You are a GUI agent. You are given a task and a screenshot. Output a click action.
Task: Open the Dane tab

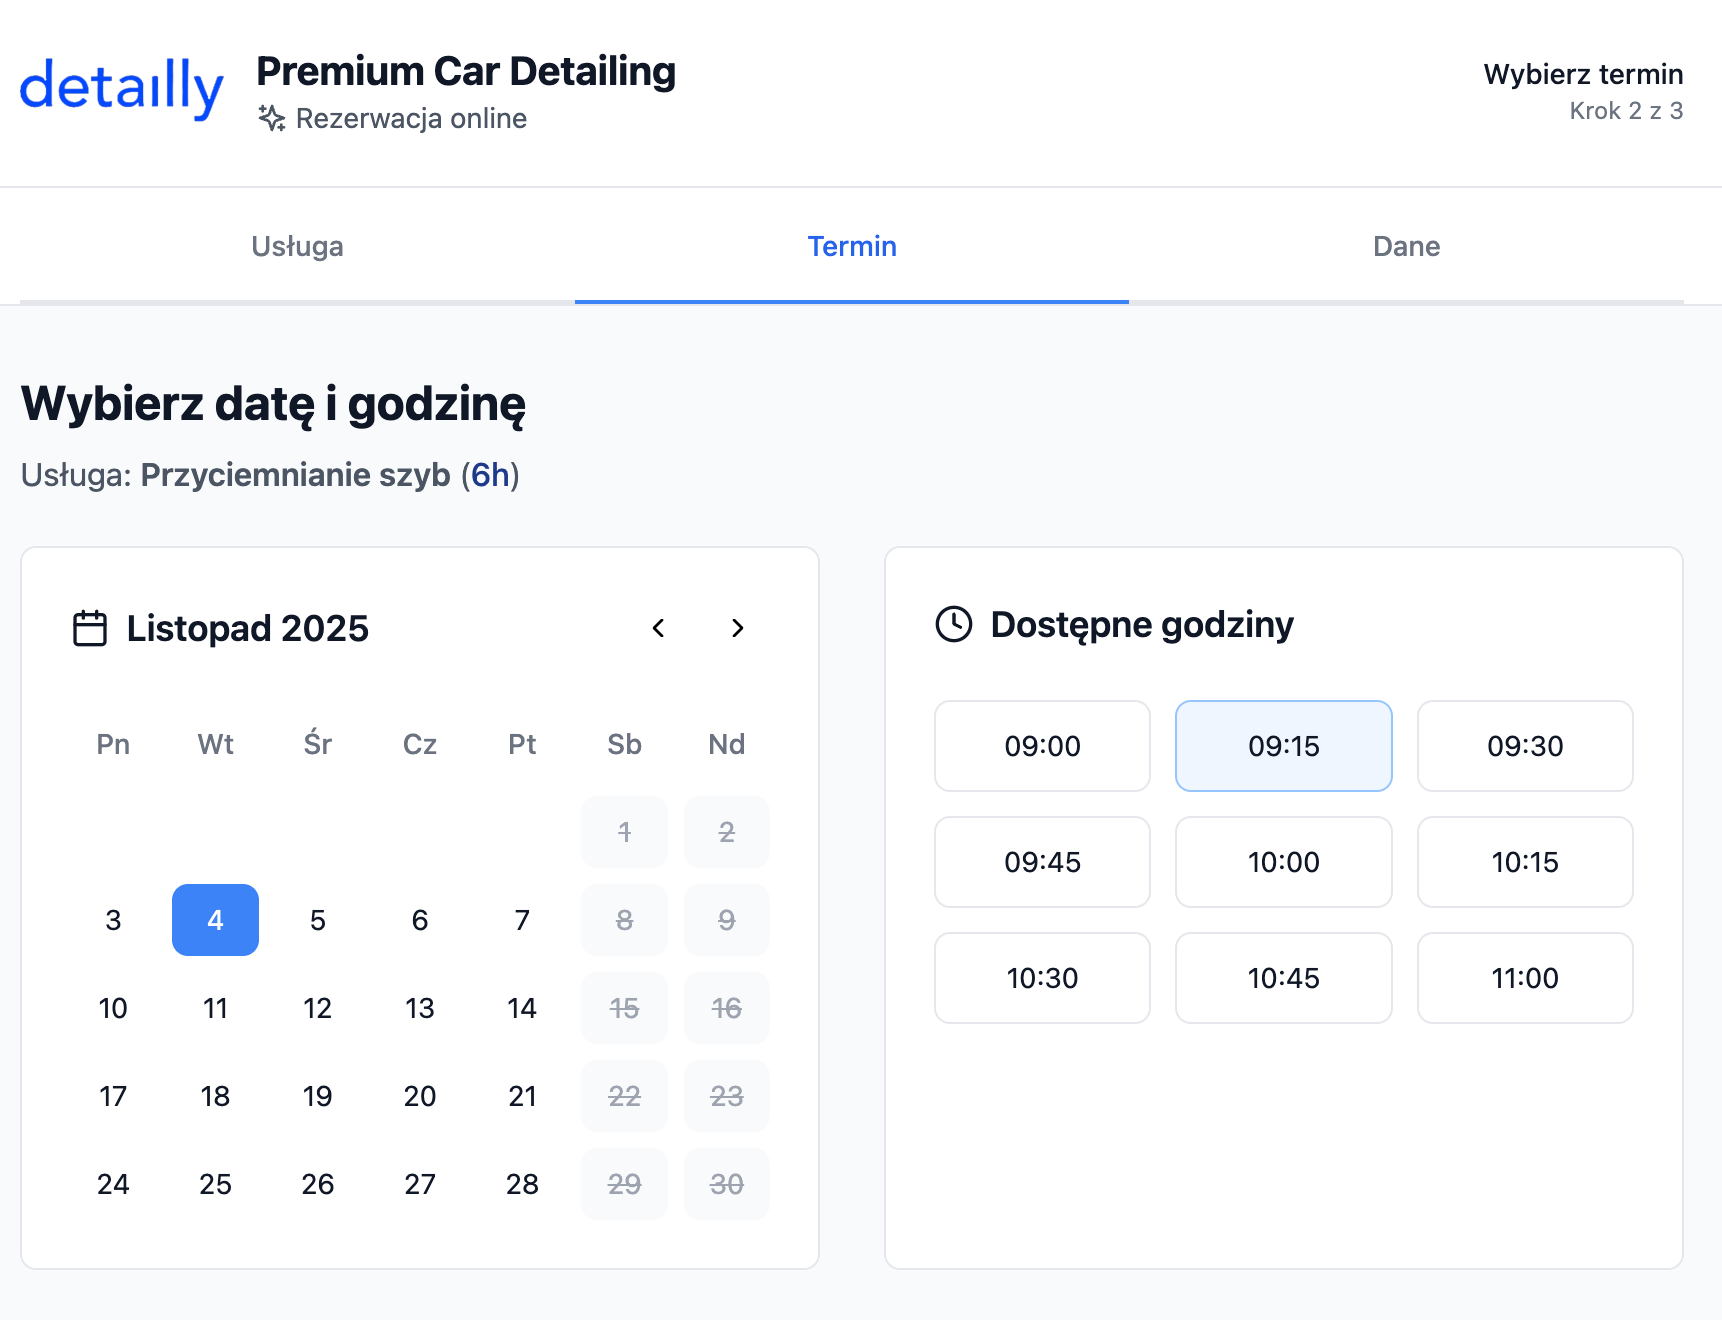[1406, 246]
